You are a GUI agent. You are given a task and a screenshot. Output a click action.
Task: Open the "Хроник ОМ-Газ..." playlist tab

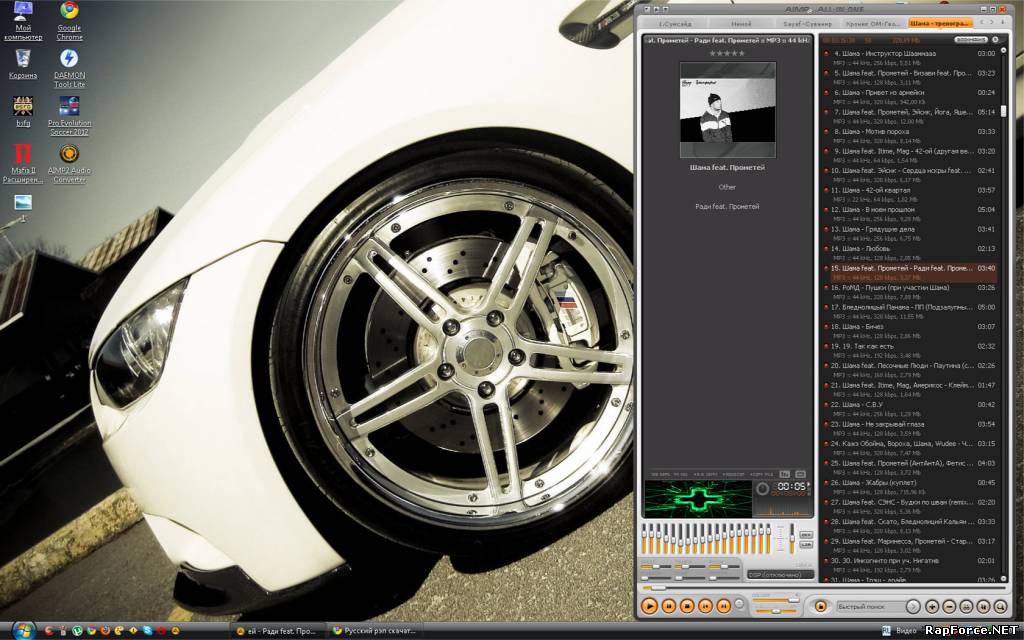873,24
